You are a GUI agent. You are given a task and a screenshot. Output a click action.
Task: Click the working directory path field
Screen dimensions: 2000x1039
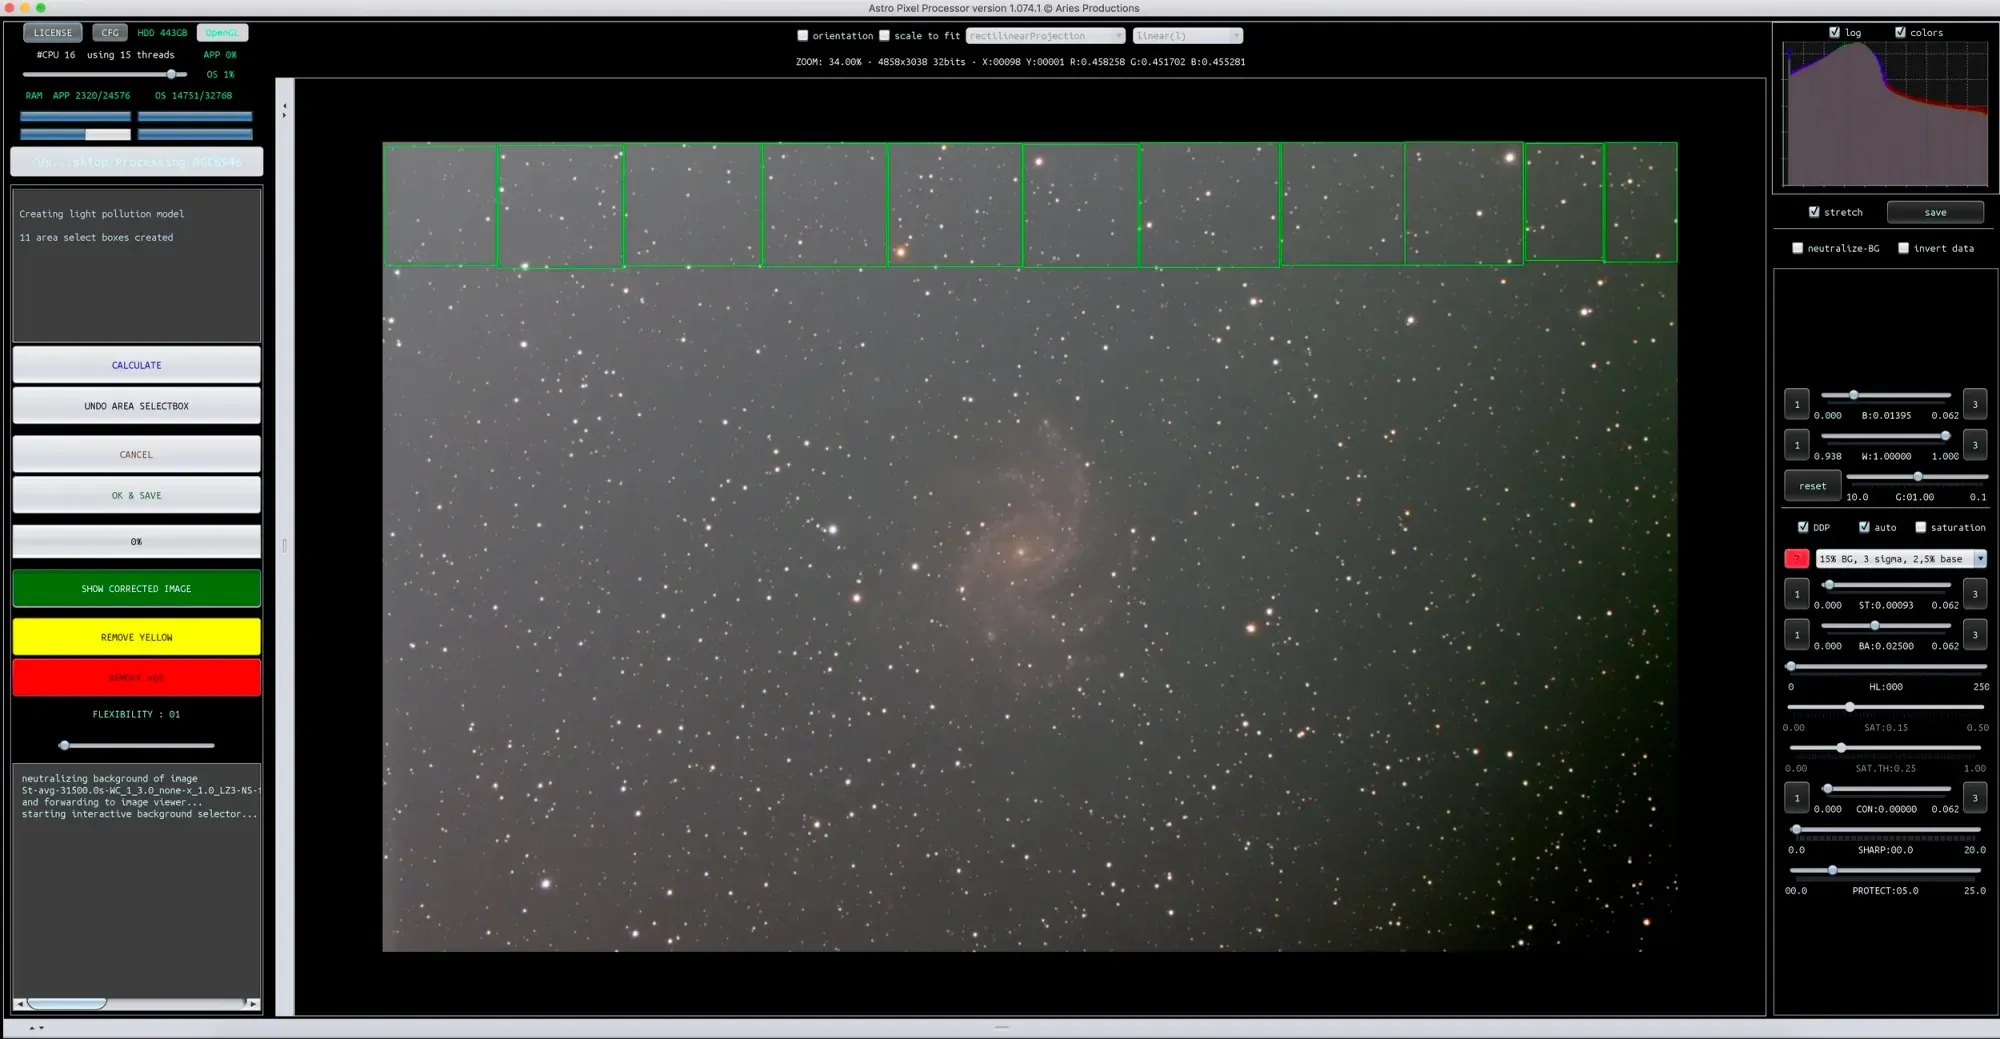tap(136, 162)
